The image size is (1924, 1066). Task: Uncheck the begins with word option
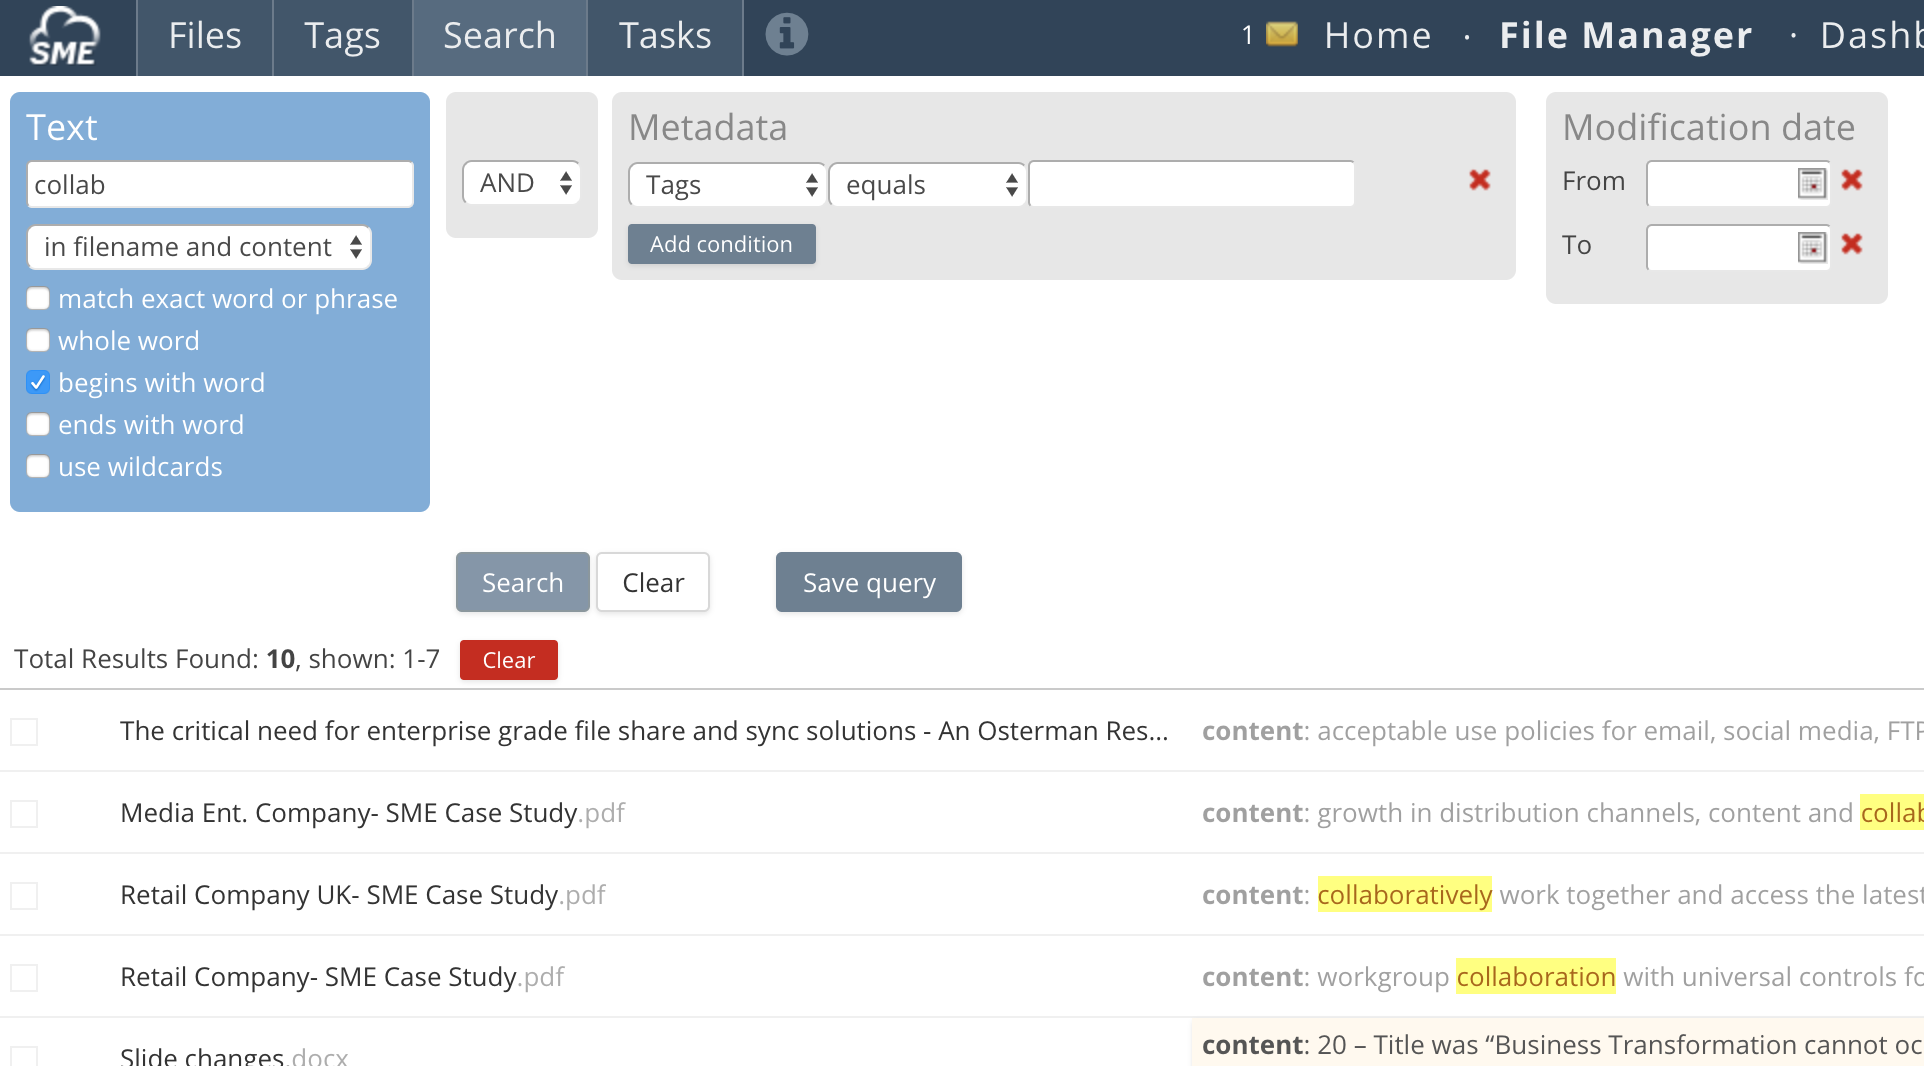38,383
